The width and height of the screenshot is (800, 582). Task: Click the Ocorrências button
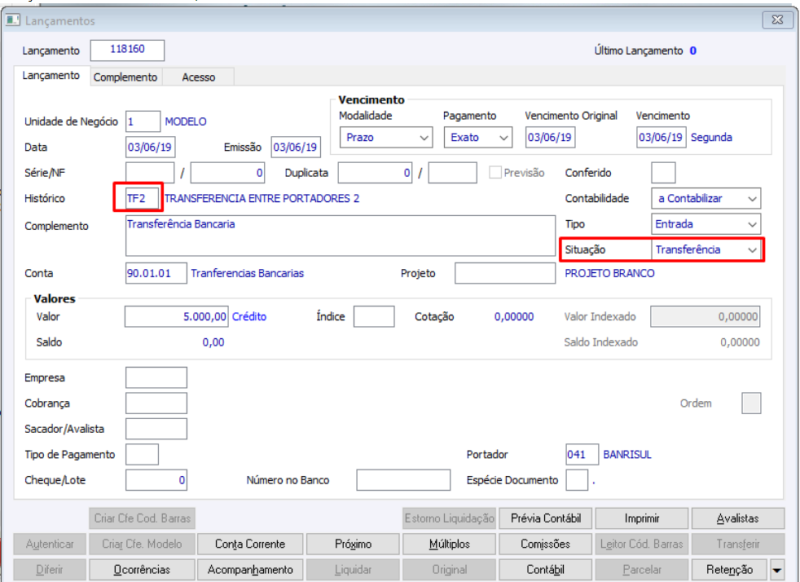(142, 570)
